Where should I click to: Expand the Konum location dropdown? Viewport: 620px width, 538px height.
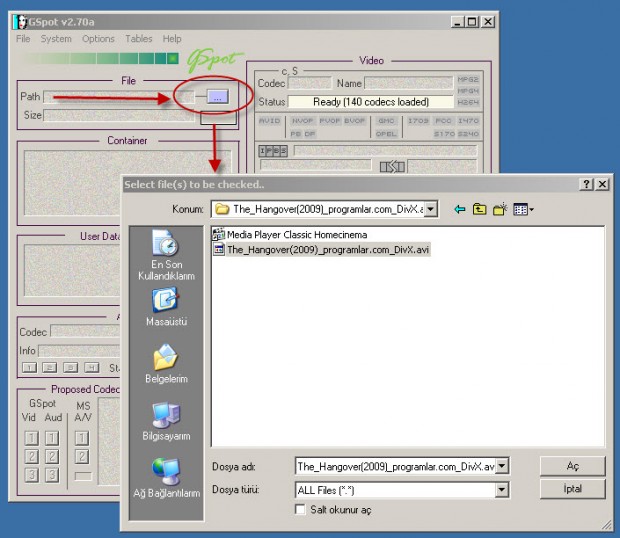tap(431, 209)
